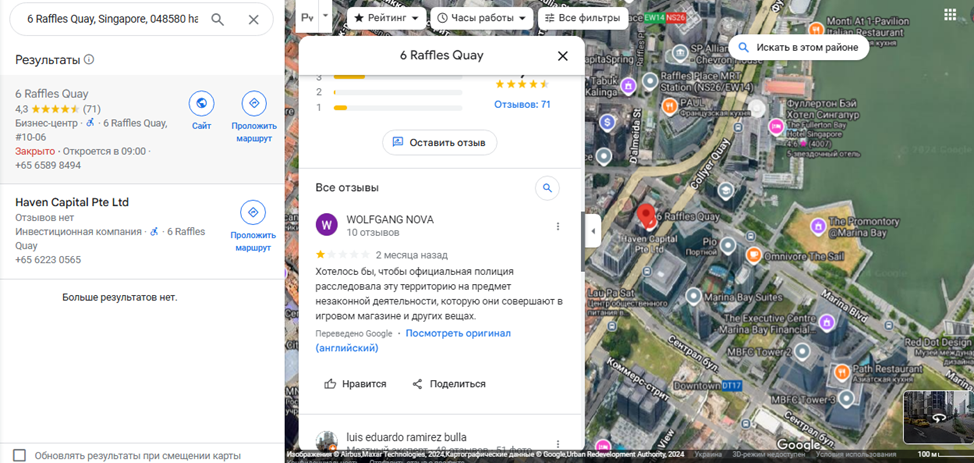The height and width of the screenshot is (463, 974).
Task: Click the 2-star rating bar
Action: pyautogui.click(x=398, y=92)
